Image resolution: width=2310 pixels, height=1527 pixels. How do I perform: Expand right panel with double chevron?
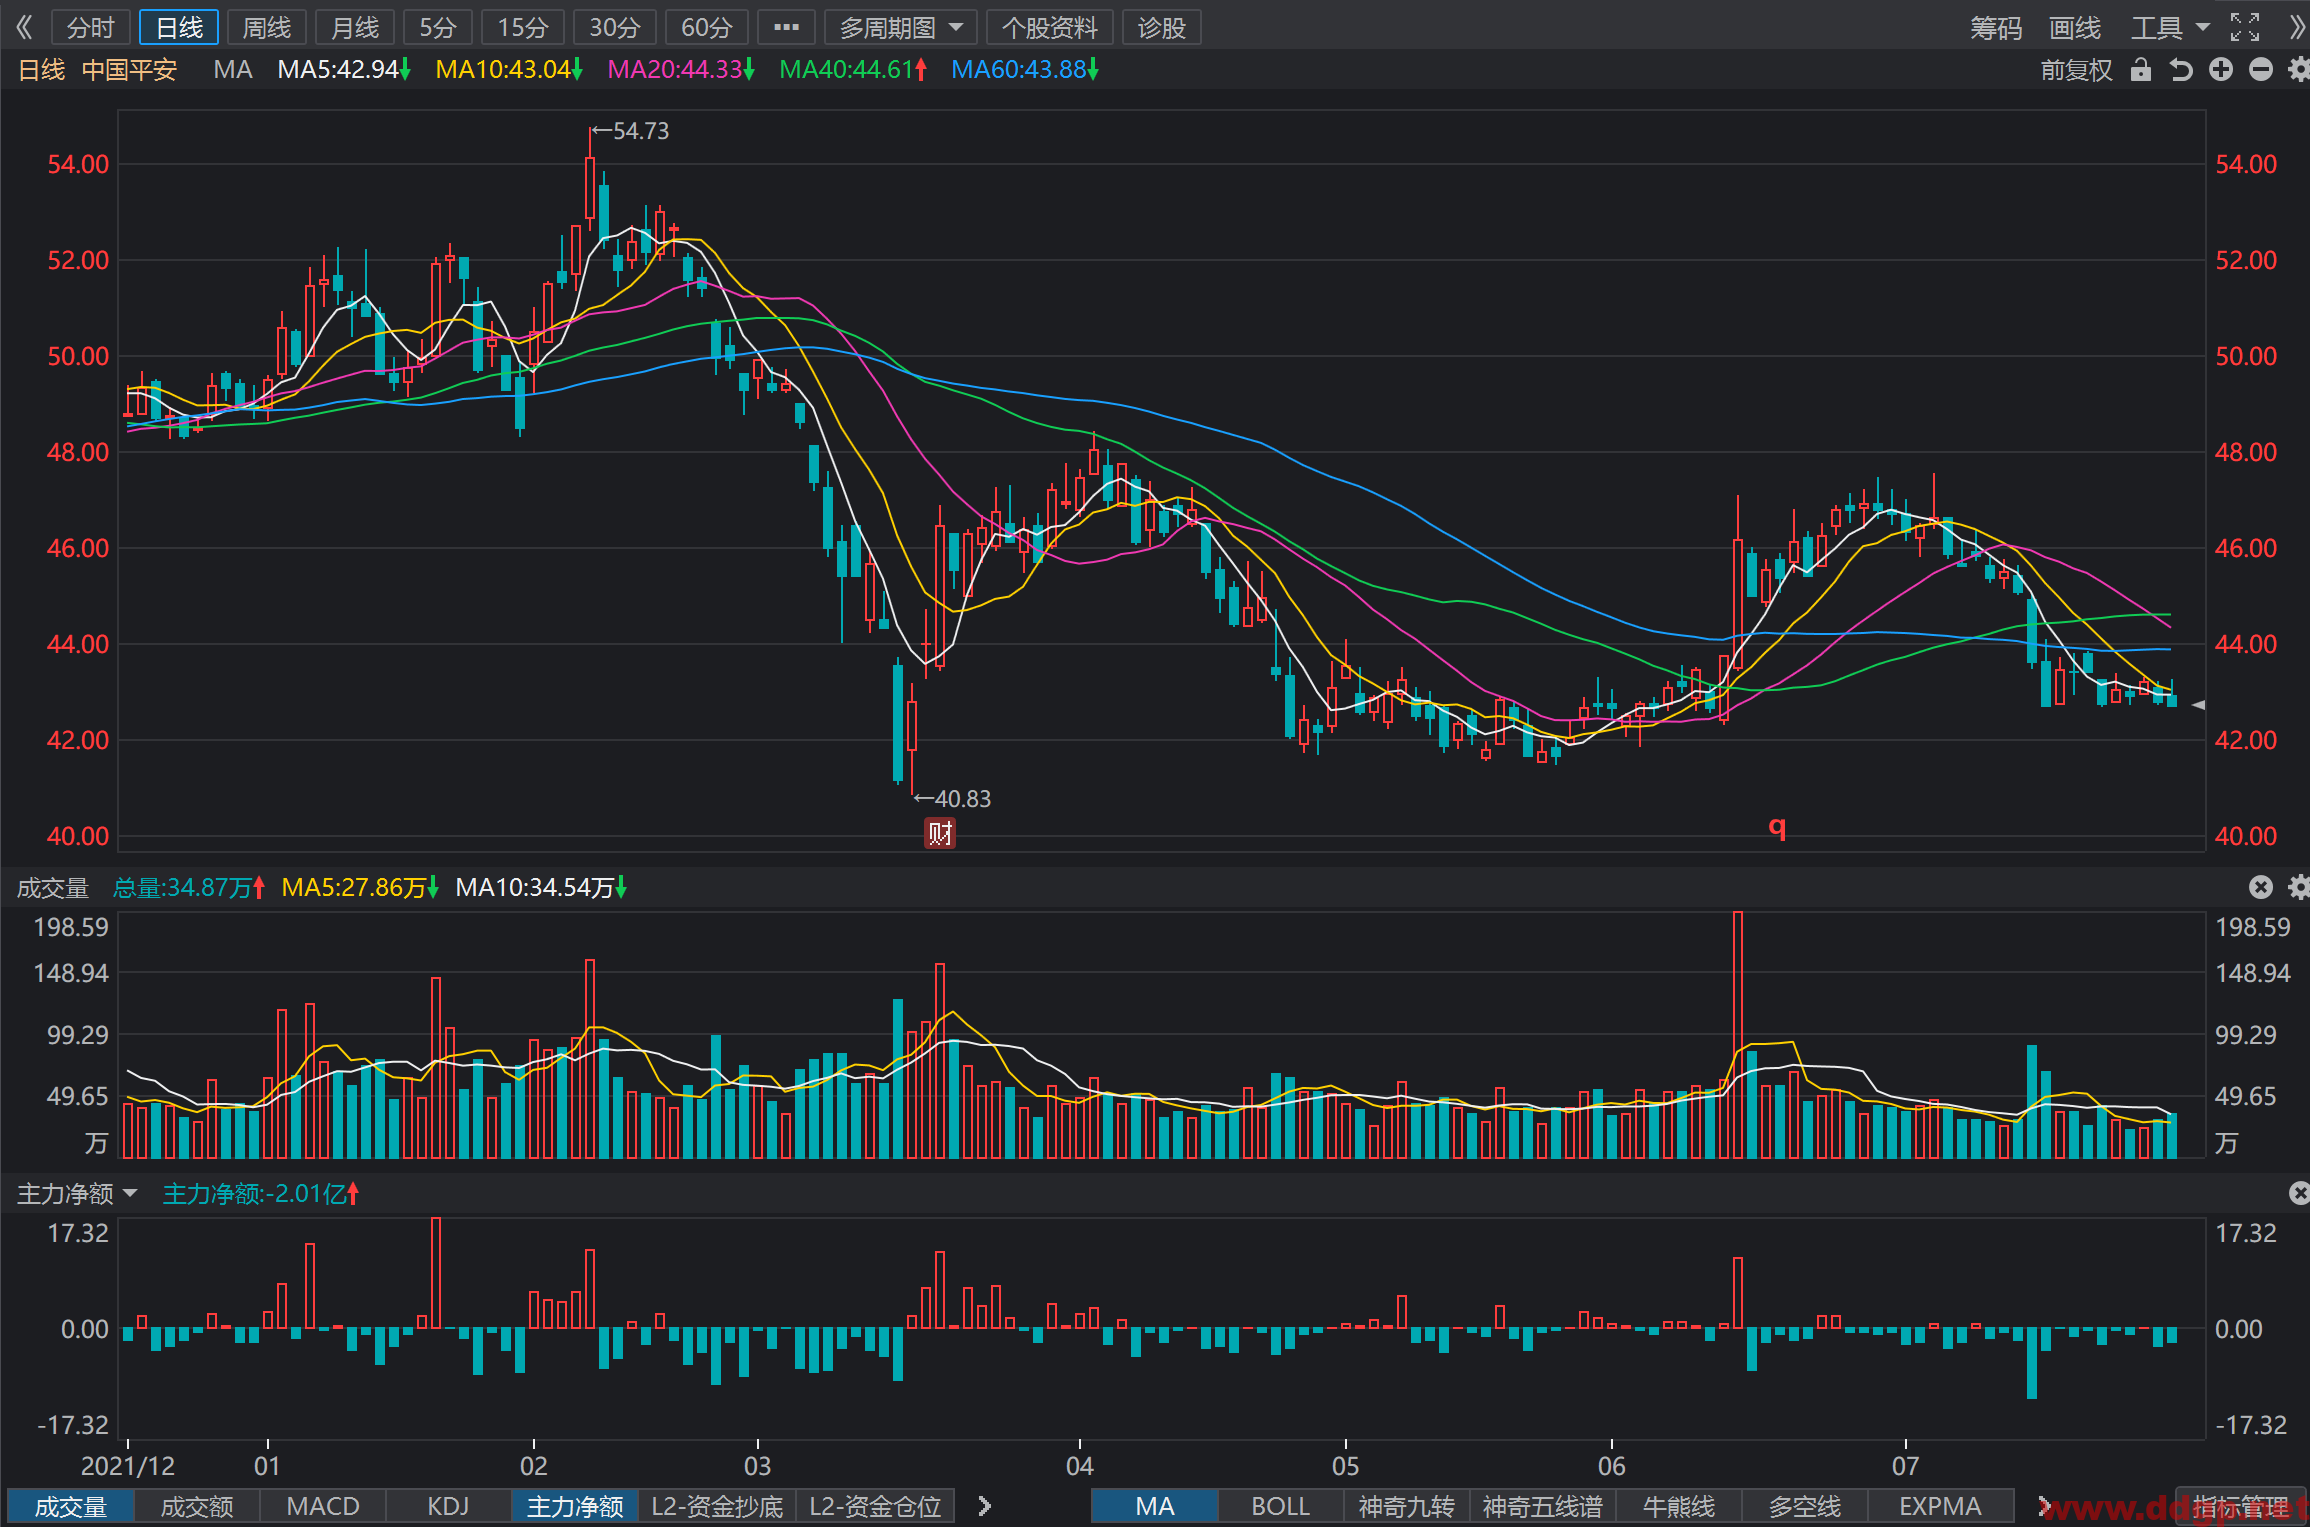[2297, 27]
